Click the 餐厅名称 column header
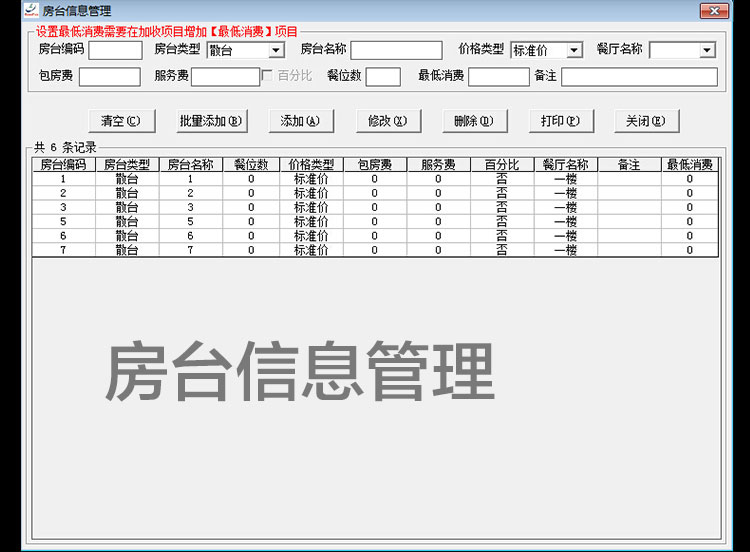The width and height of the screenshot is (750, 552). pyautogui.click(x=566, y=165)
